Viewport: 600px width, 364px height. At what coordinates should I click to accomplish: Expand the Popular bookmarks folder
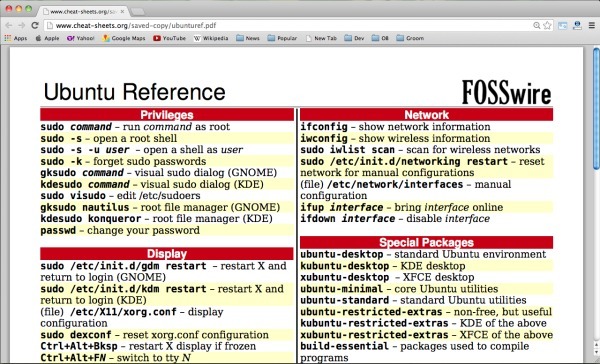tap(282, 38)
